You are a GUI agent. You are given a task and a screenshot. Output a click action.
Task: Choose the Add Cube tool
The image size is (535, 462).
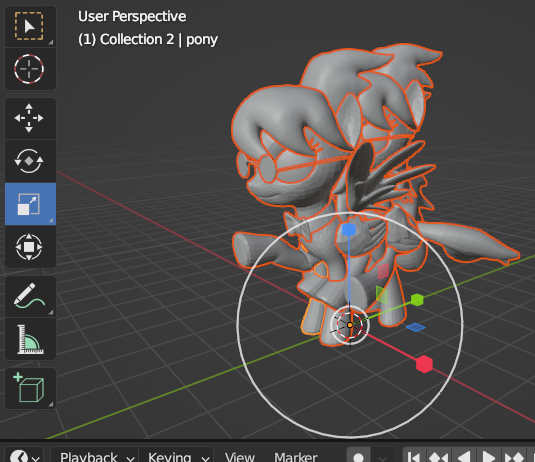(x=30, y=388)
